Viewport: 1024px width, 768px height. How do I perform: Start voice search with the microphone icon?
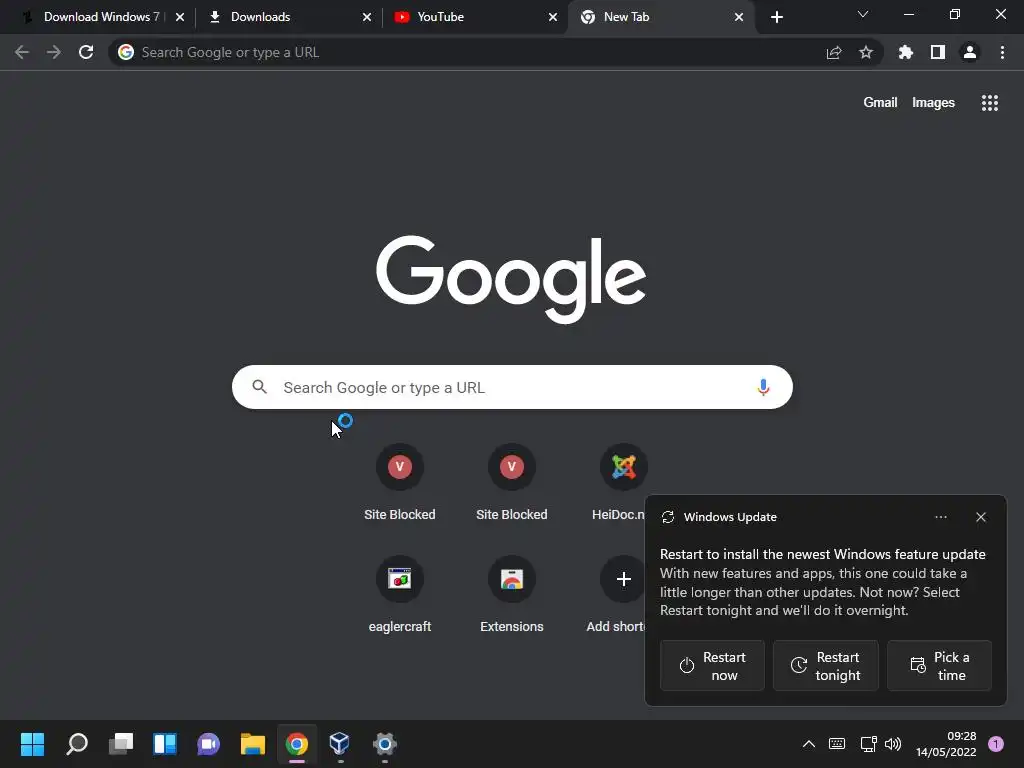click(x=763, y=387)
